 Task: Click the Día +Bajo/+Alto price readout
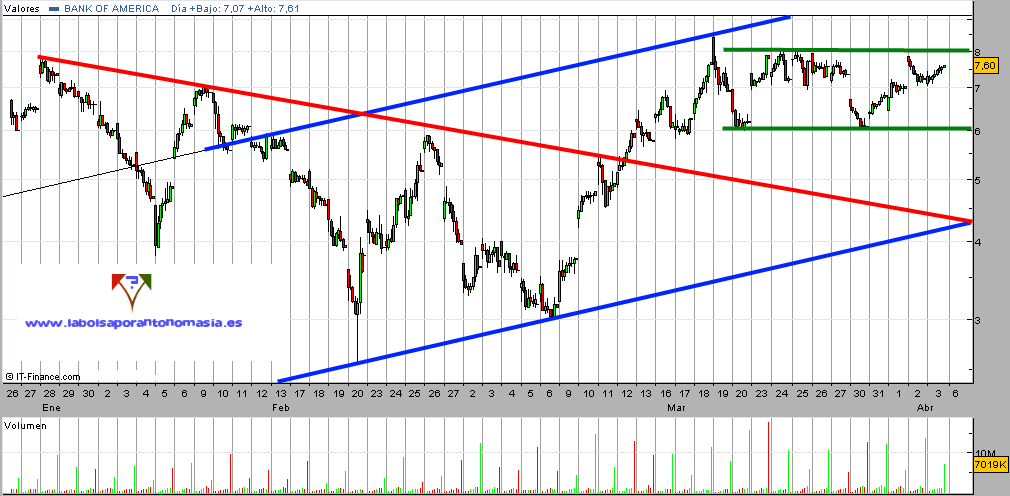233,9
